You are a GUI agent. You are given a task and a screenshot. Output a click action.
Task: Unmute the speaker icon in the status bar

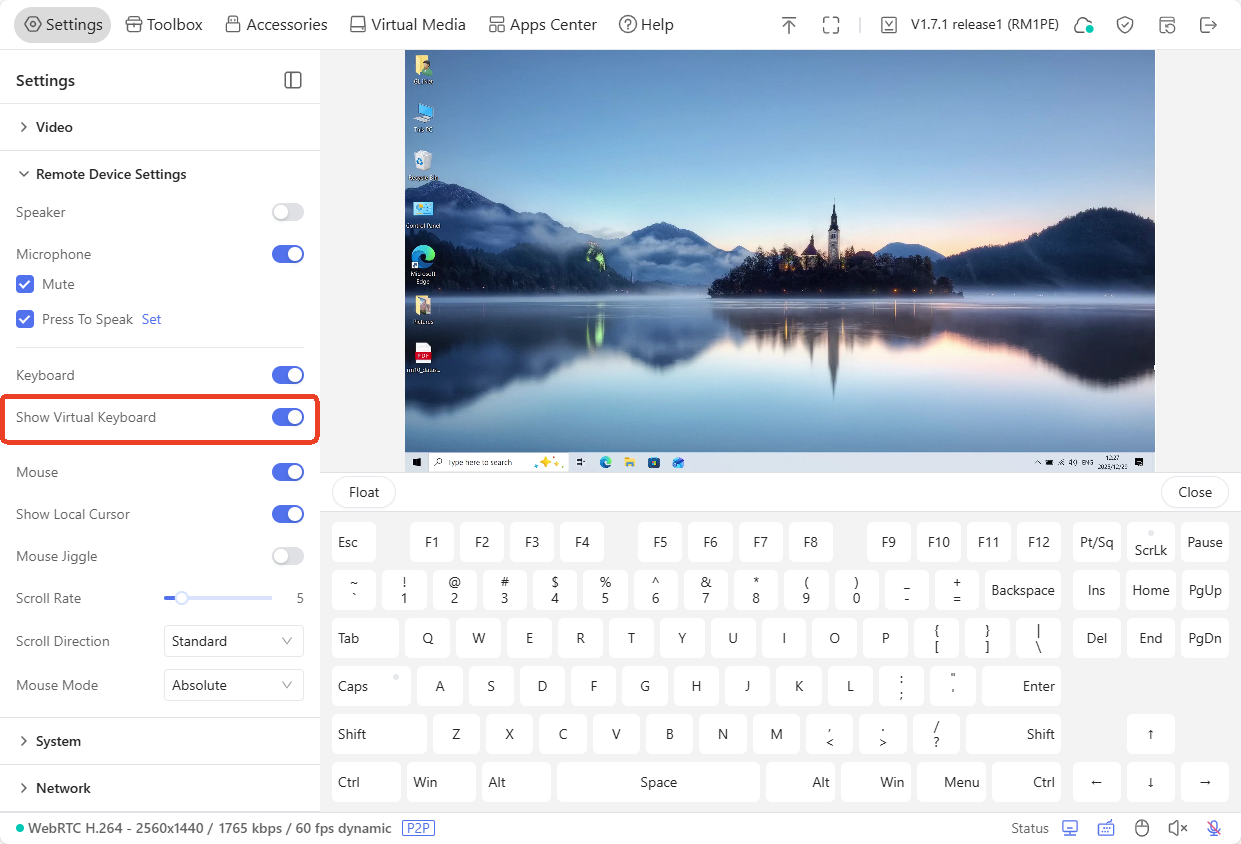click(x=1178, y=828)
